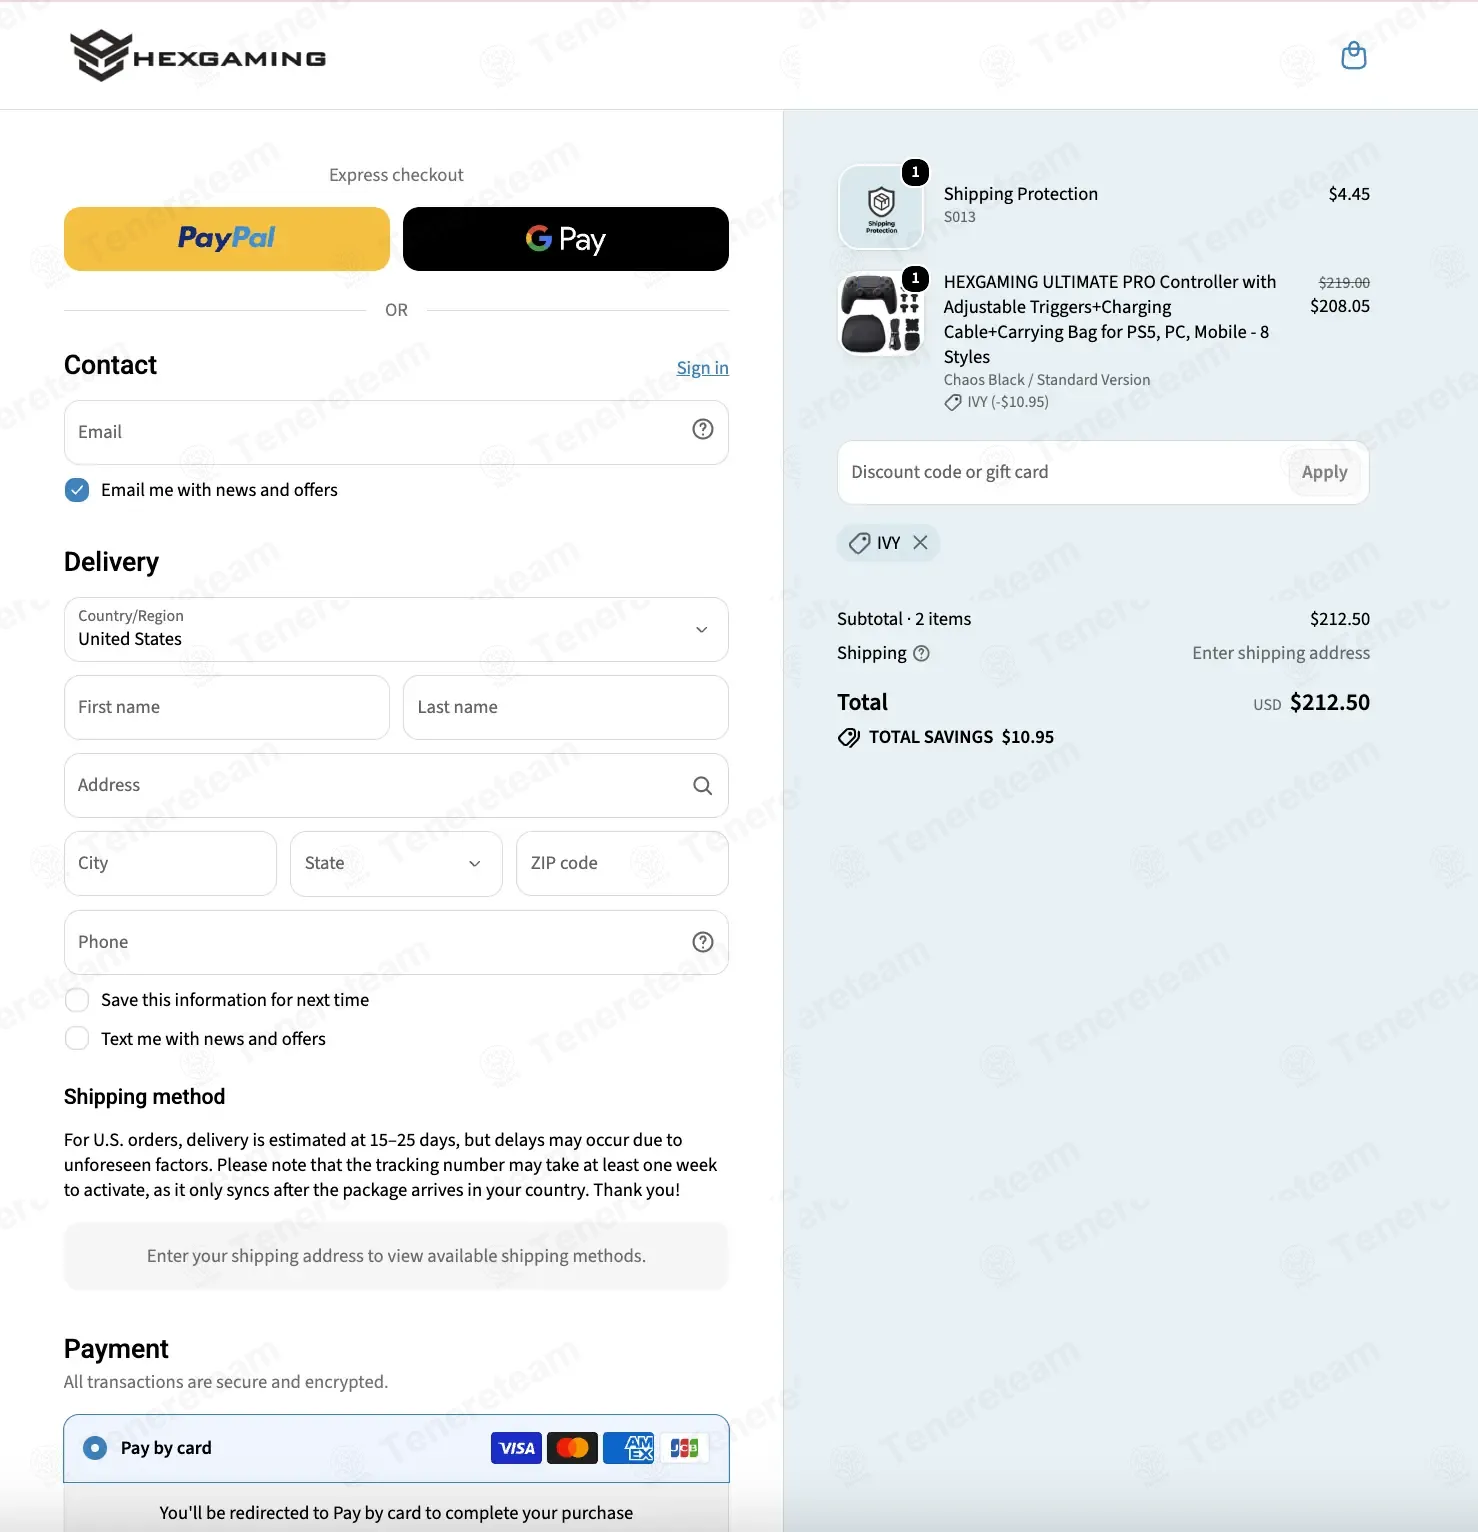Remove the IVY discount code
This screenshot has height=1532, width=1478.
tap(921, 542)
